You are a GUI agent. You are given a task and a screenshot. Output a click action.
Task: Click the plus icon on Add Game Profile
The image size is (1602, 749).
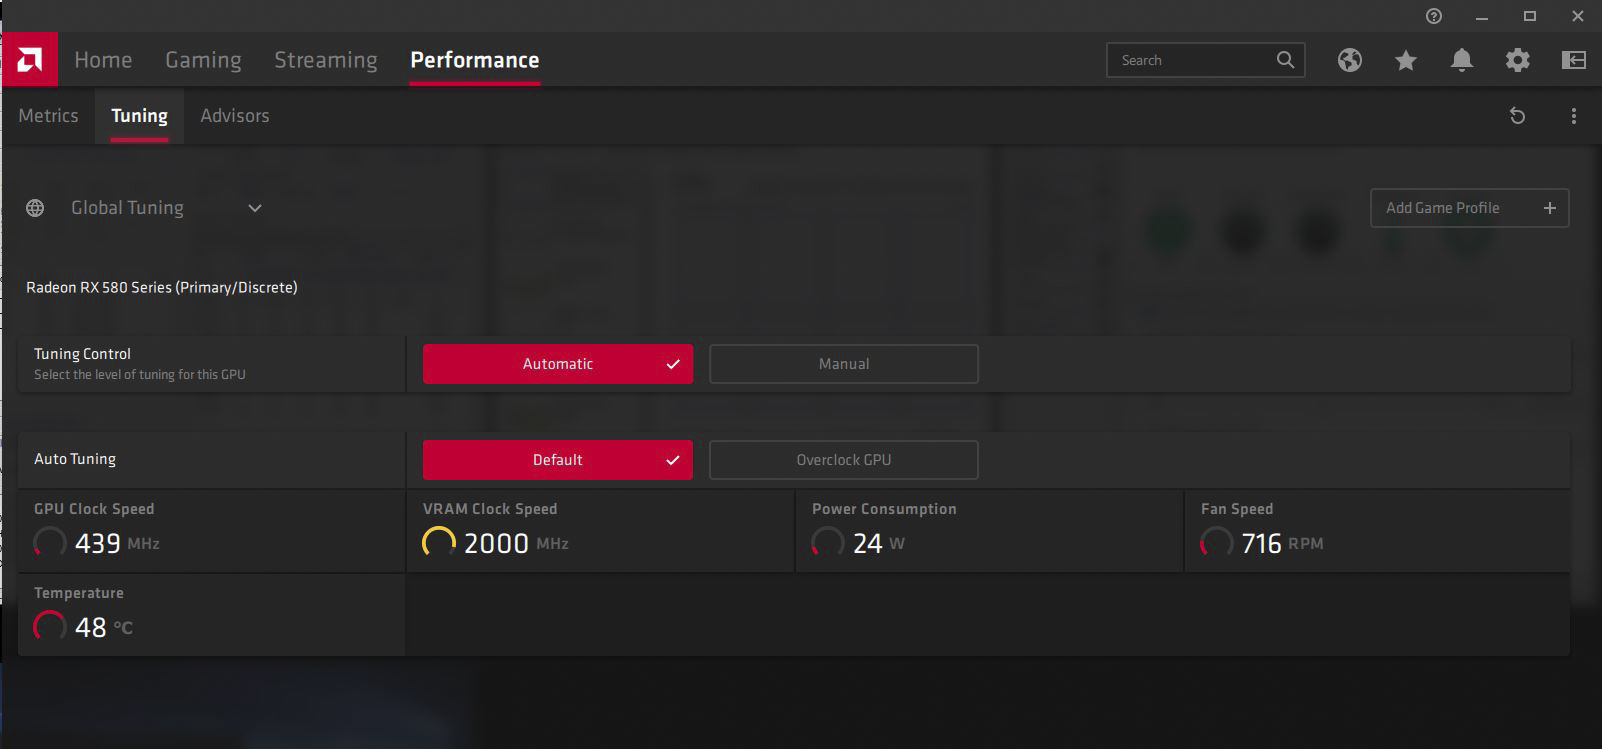pos(1550,208)
